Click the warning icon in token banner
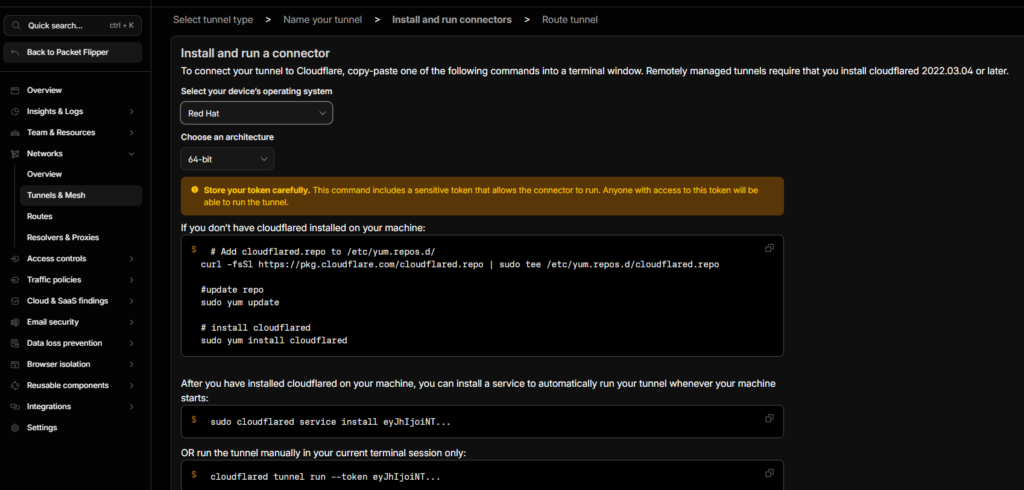The height and width of the screenshot is (490, 1024). [195, 189]
